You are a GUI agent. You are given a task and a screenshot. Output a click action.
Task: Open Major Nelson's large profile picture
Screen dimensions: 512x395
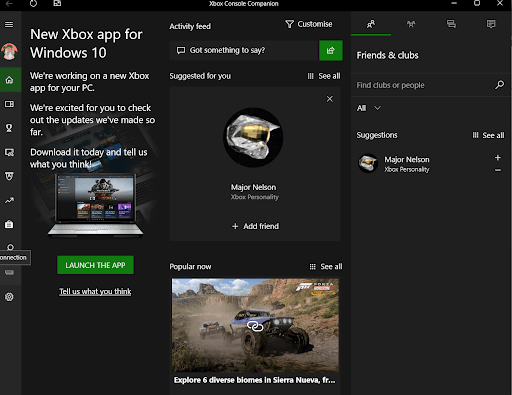point(253,137)
